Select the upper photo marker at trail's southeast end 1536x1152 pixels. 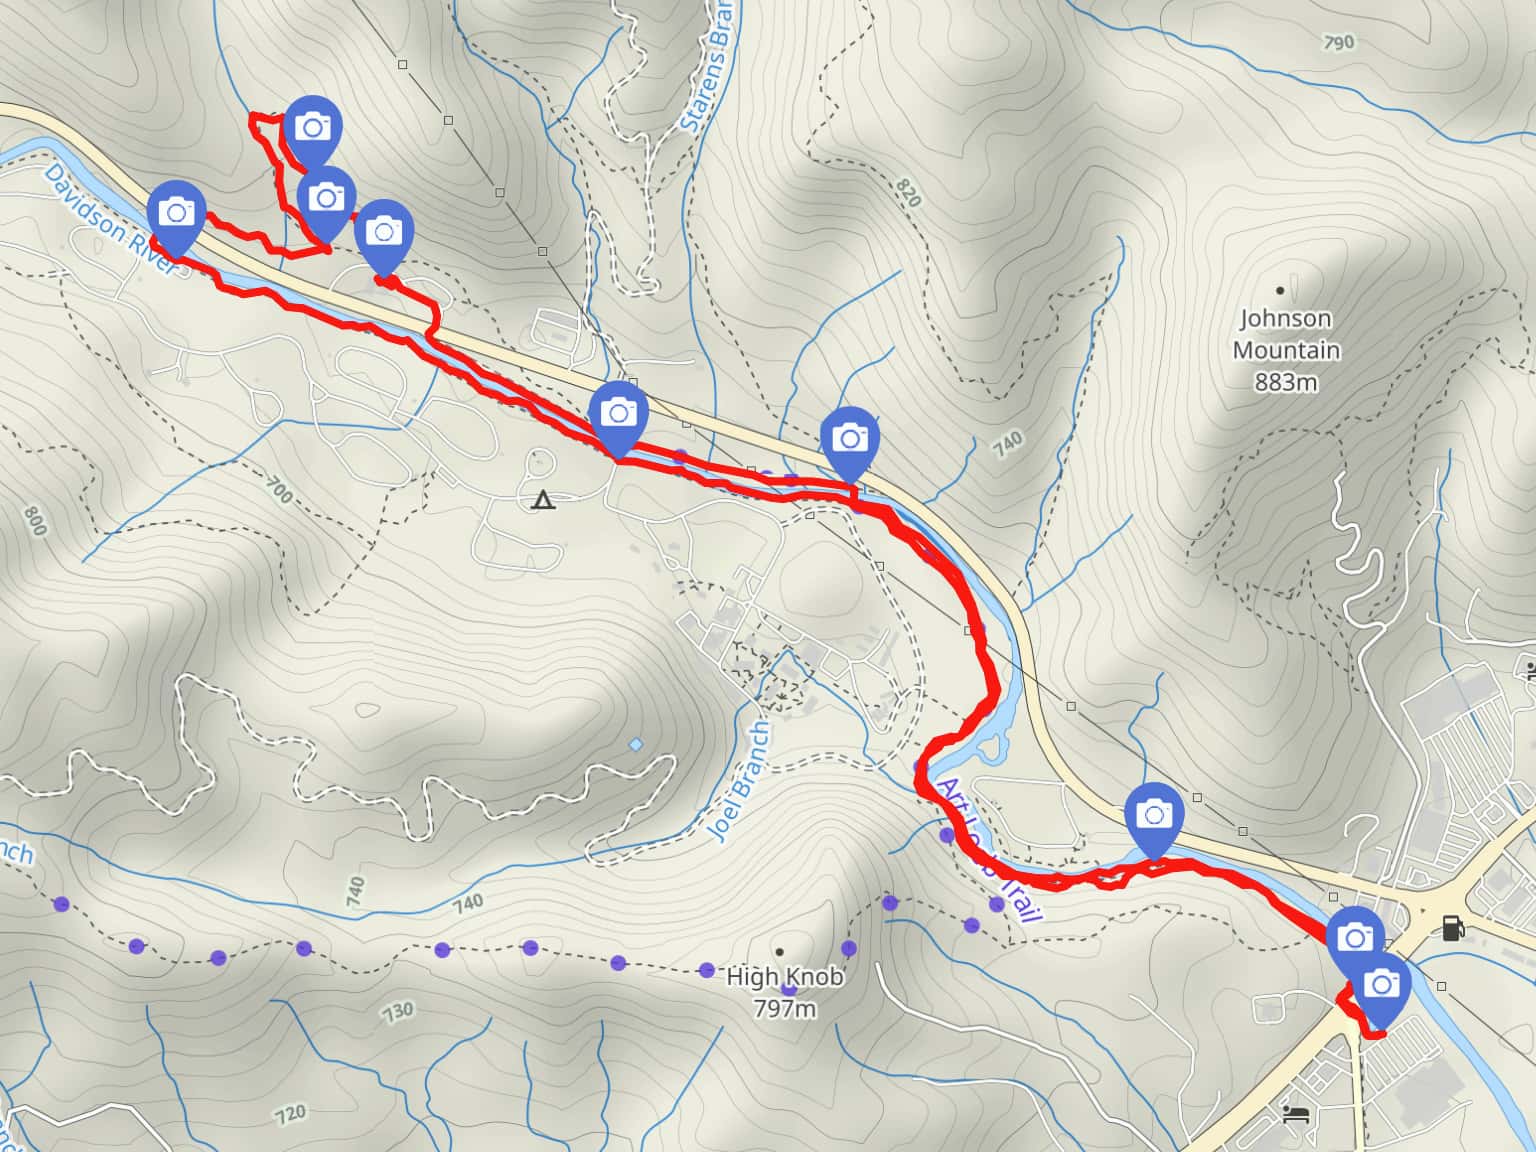tap(1355, 938)
